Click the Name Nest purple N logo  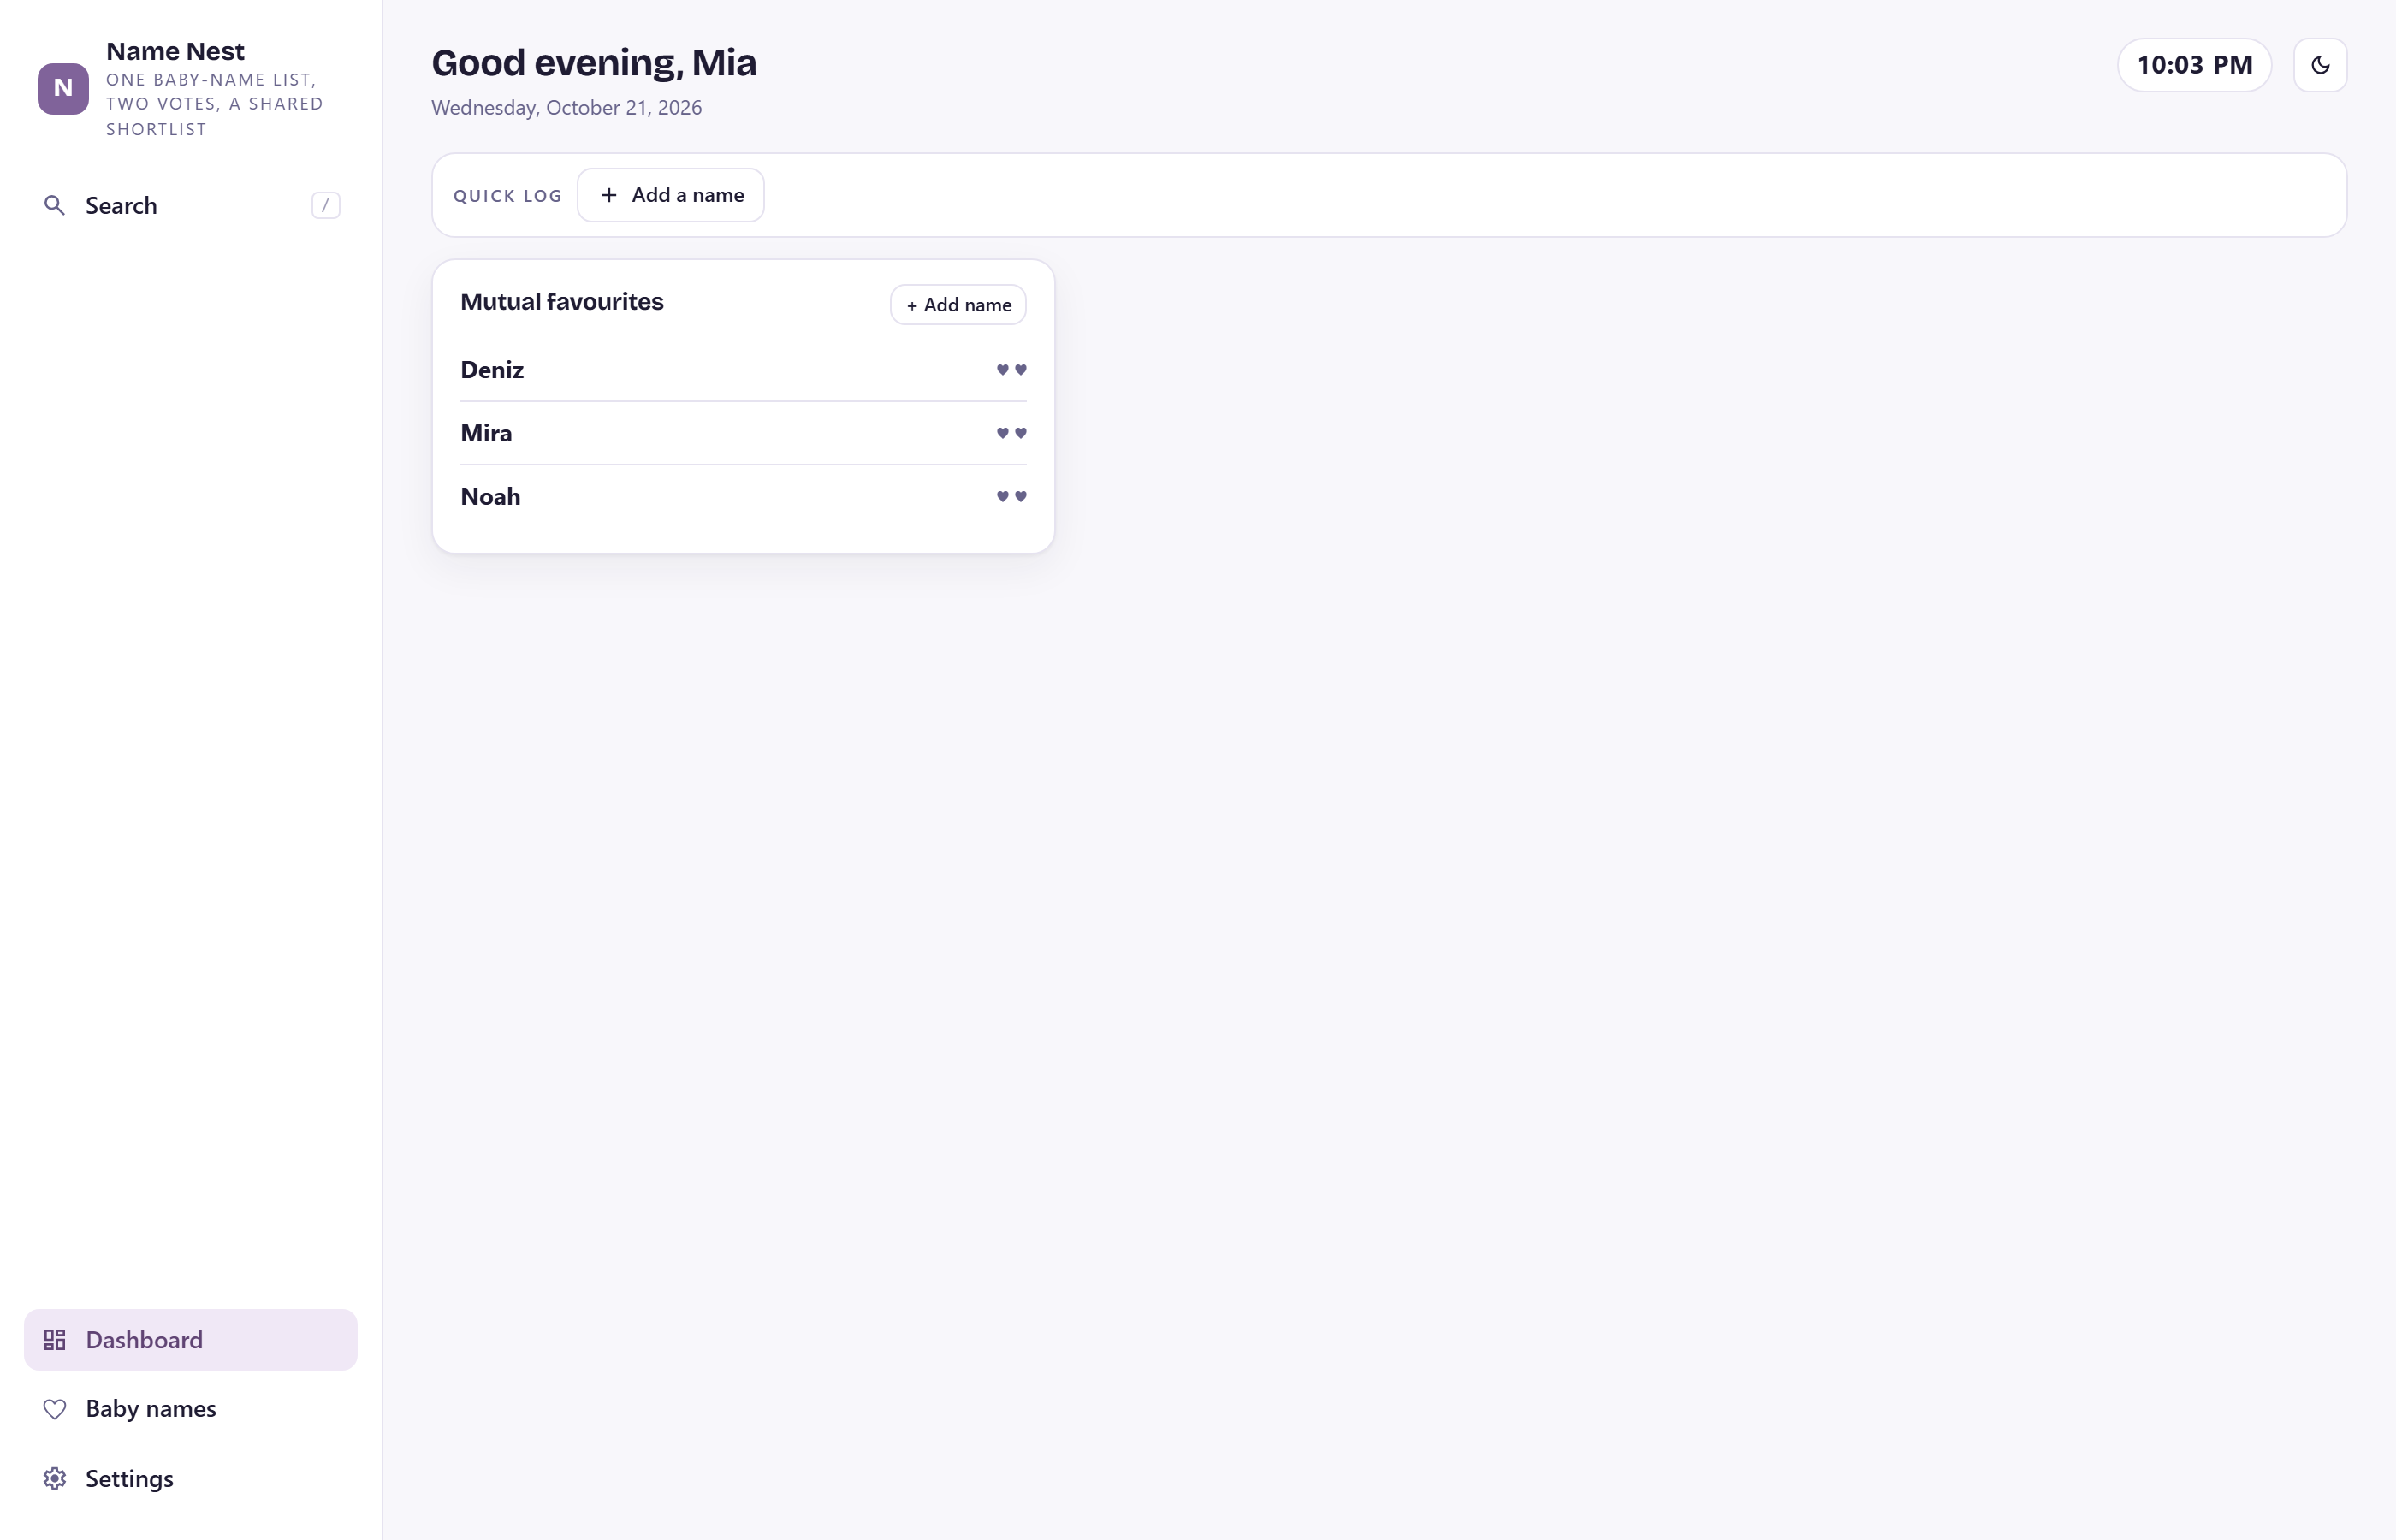(63, 89)
